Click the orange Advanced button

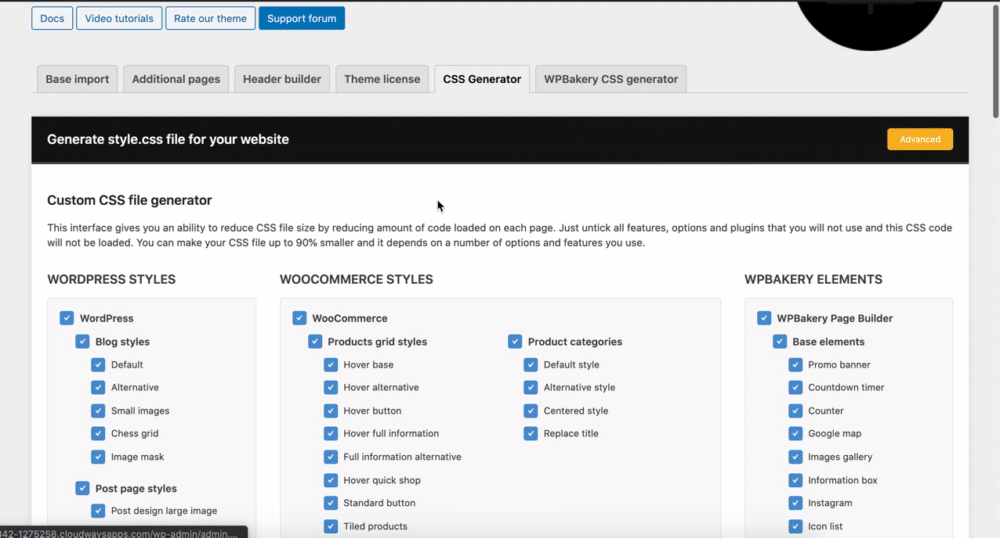click(920, 139)
